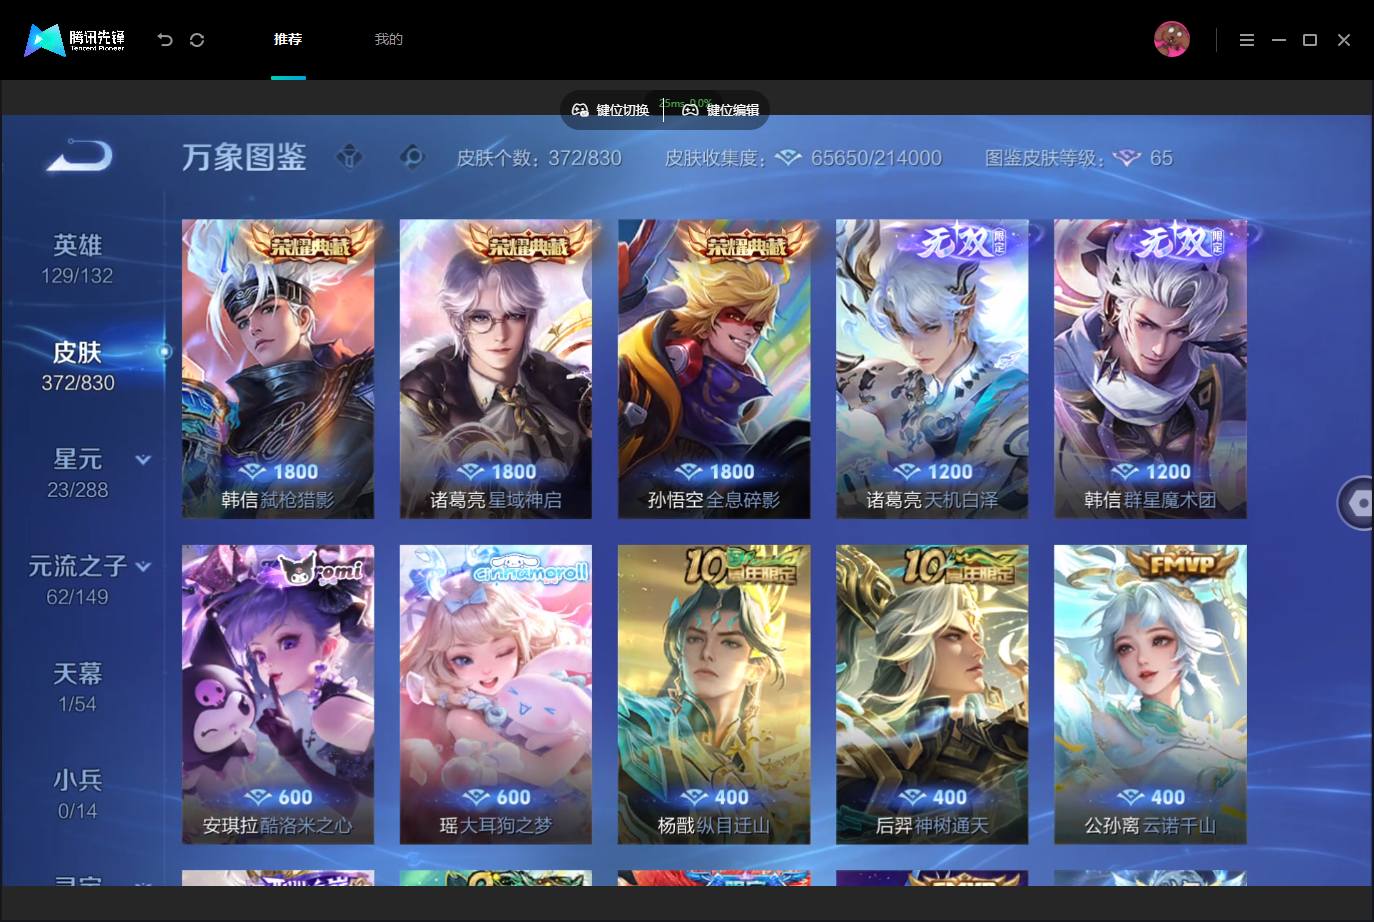Click the Tencent Pioneer logo
The image size is (1374, 922).
[x=75, y=39]
